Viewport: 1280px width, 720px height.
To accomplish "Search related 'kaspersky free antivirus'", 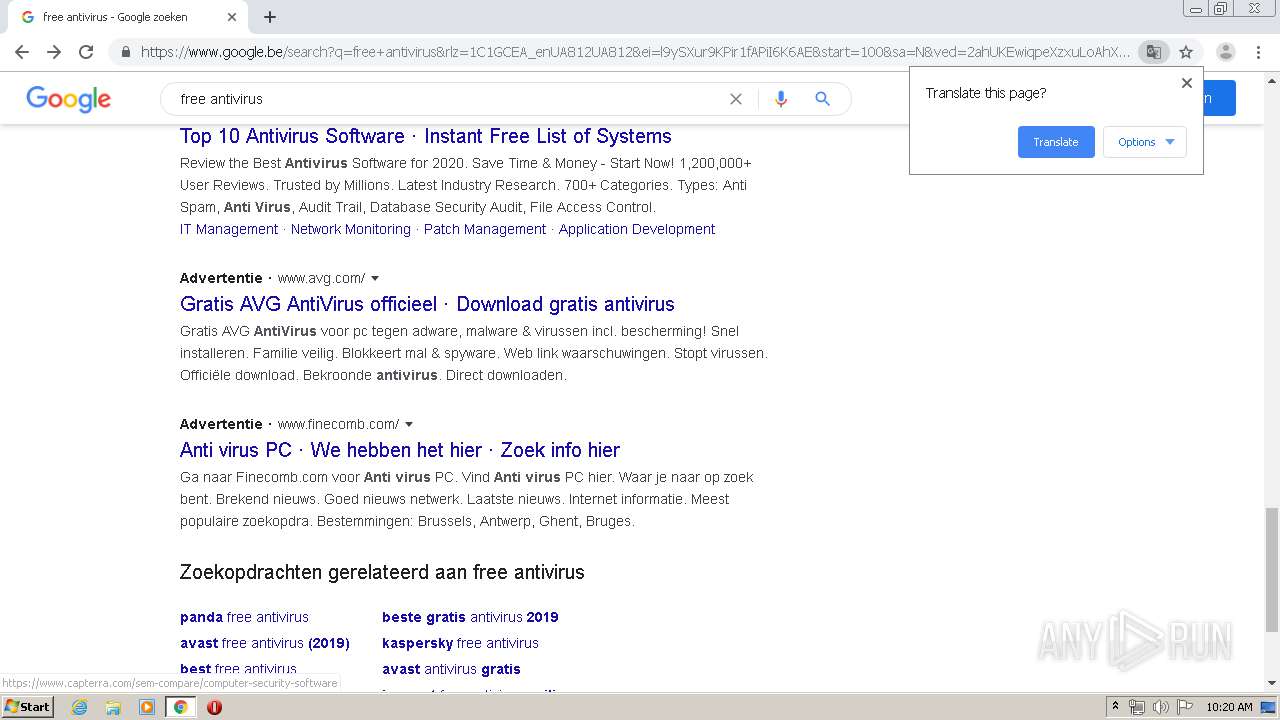I will tap(460, 643).
